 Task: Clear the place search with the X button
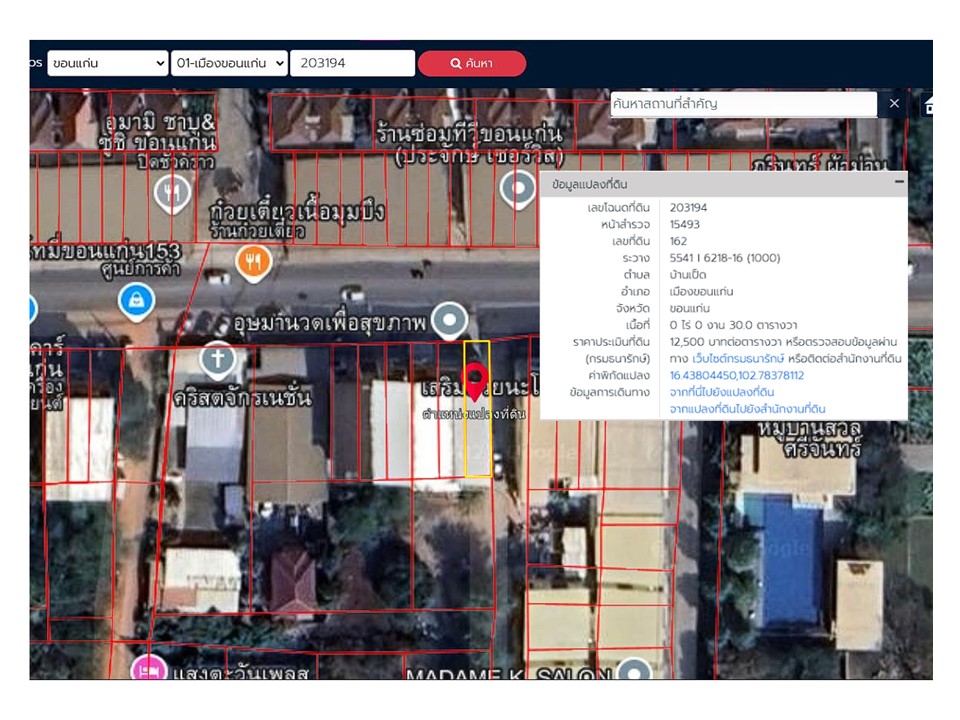pyautogui.click(x=894, y=104)
